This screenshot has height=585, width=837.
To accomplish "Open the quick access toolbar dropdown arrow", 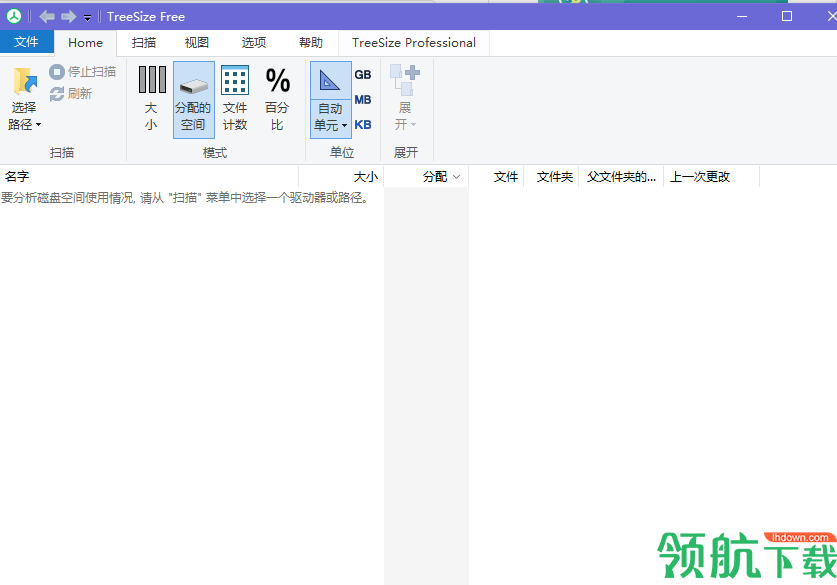I will 88,18.
